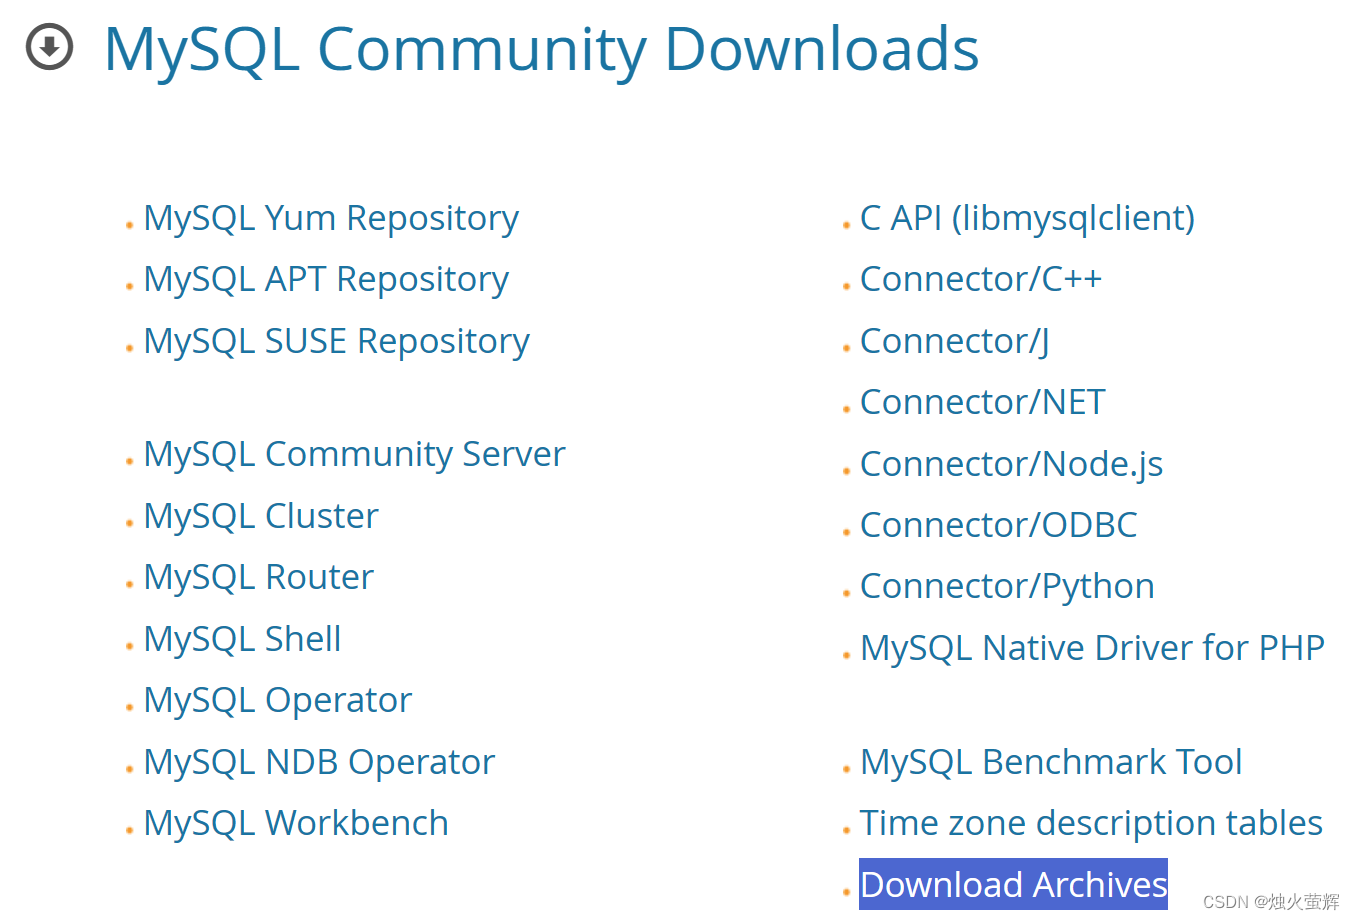Open Time zone description tables

pyautogui.click(x=1091, y=823)
